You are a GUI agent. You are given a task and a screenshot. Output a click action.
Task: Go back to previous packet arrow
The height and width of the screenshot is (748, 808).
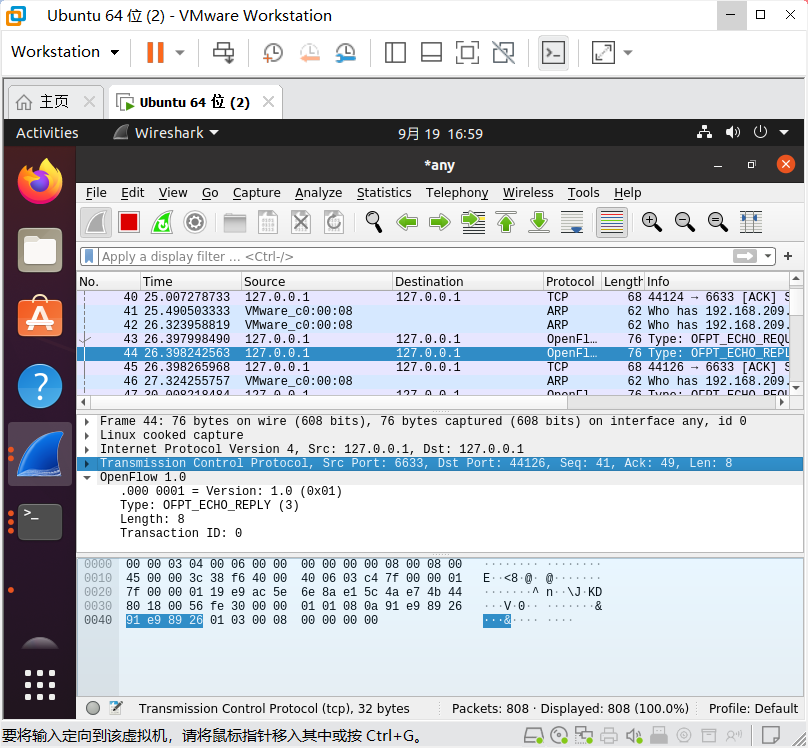click(407, 223)
